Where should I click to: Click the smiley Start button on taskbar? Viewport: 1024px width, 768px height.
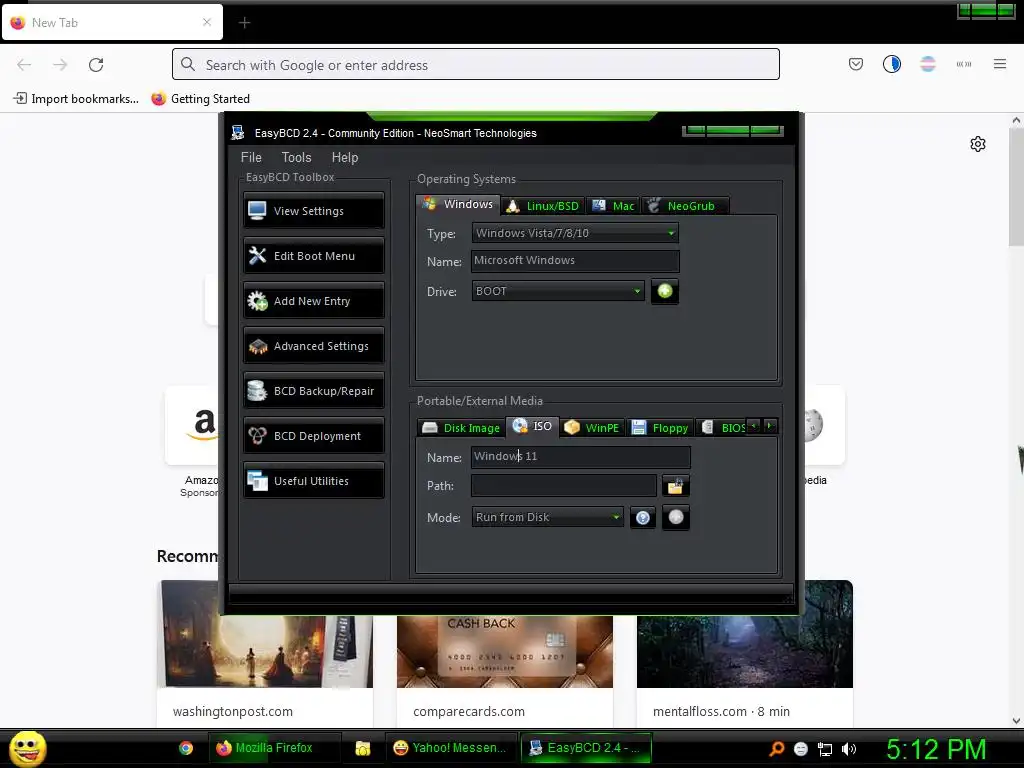point(27,748)
